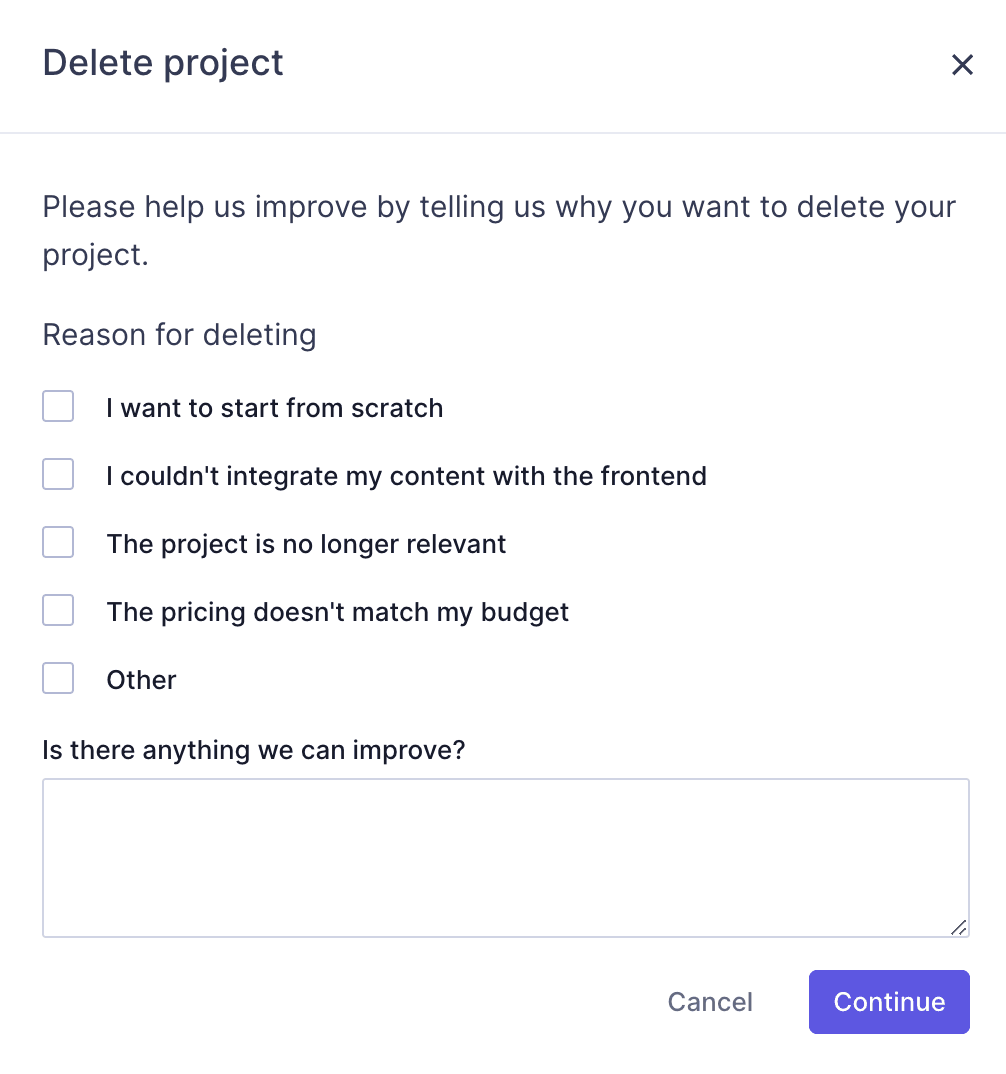
Task: Click 'The pricing doesn't match my budget' label
Action: point(338,612)
